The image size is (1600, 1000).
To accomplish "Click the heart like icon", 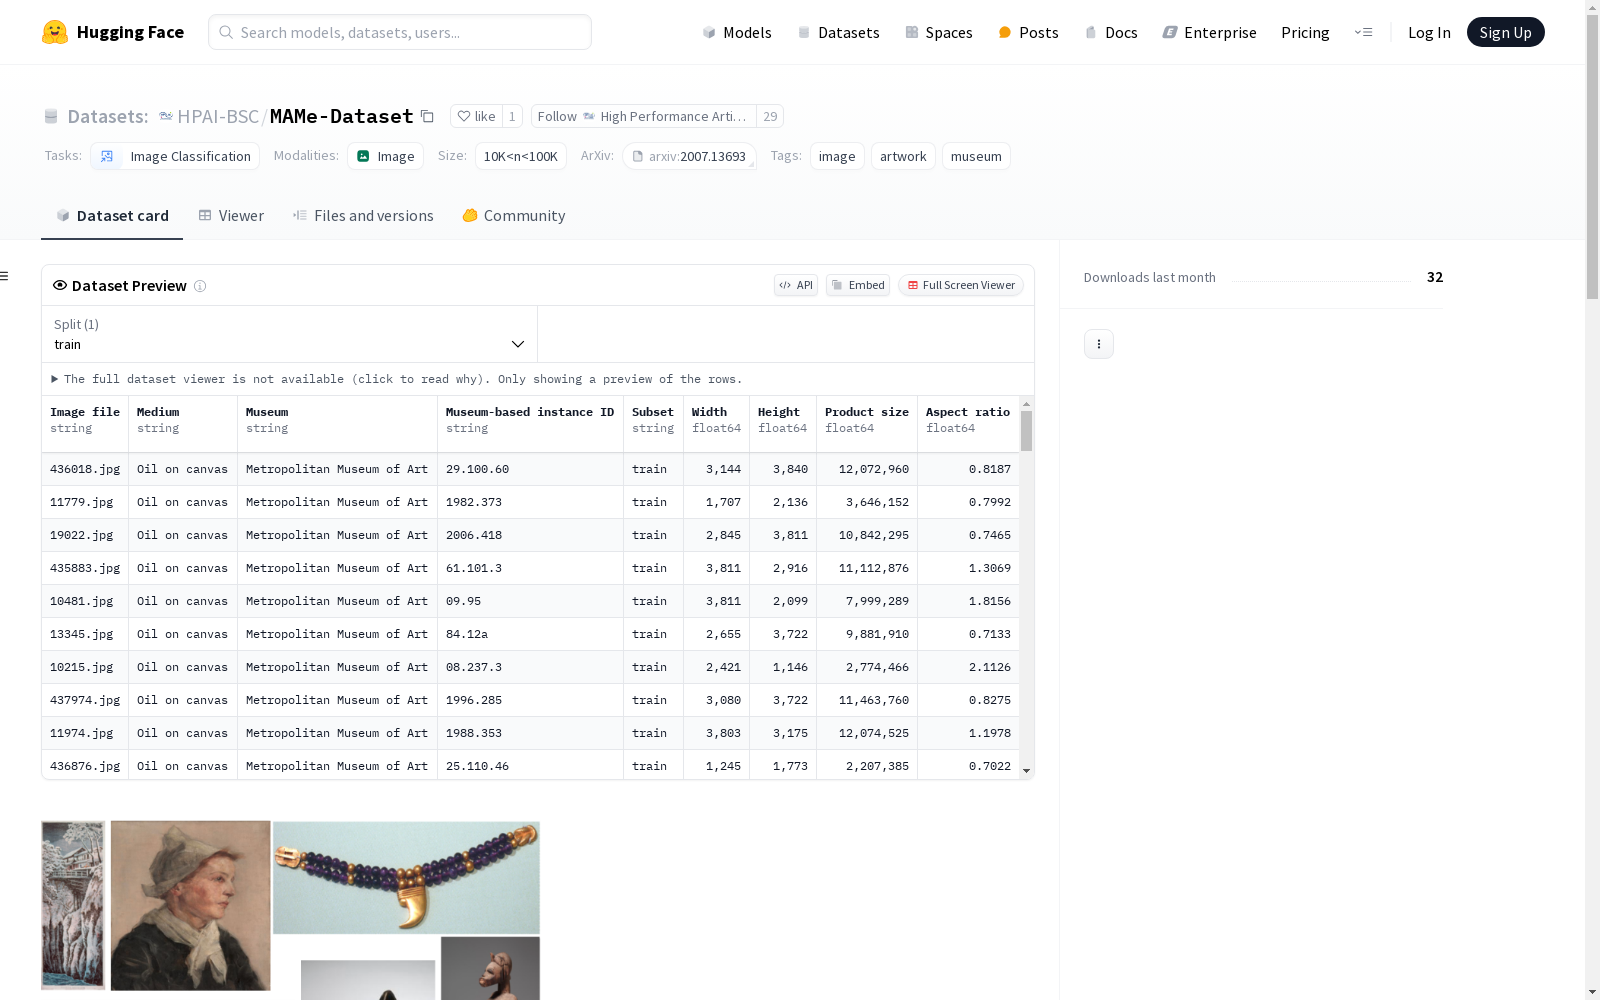I will (x=463, y=116).
